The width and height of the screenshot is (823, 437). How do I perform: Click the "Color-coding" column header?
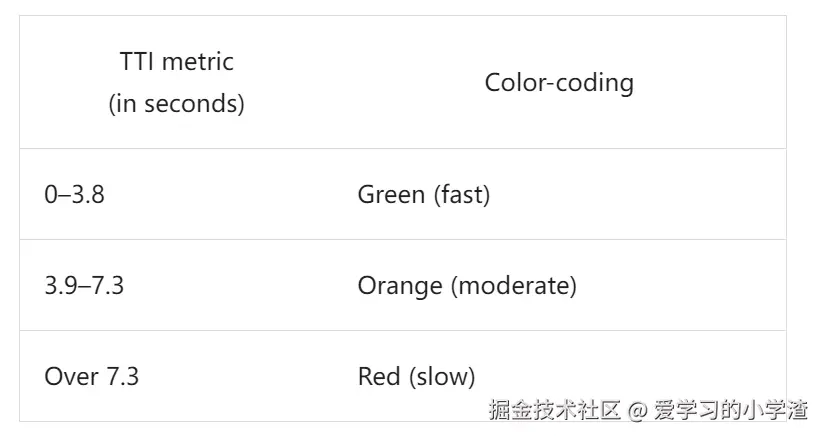(x=559, y=82)
